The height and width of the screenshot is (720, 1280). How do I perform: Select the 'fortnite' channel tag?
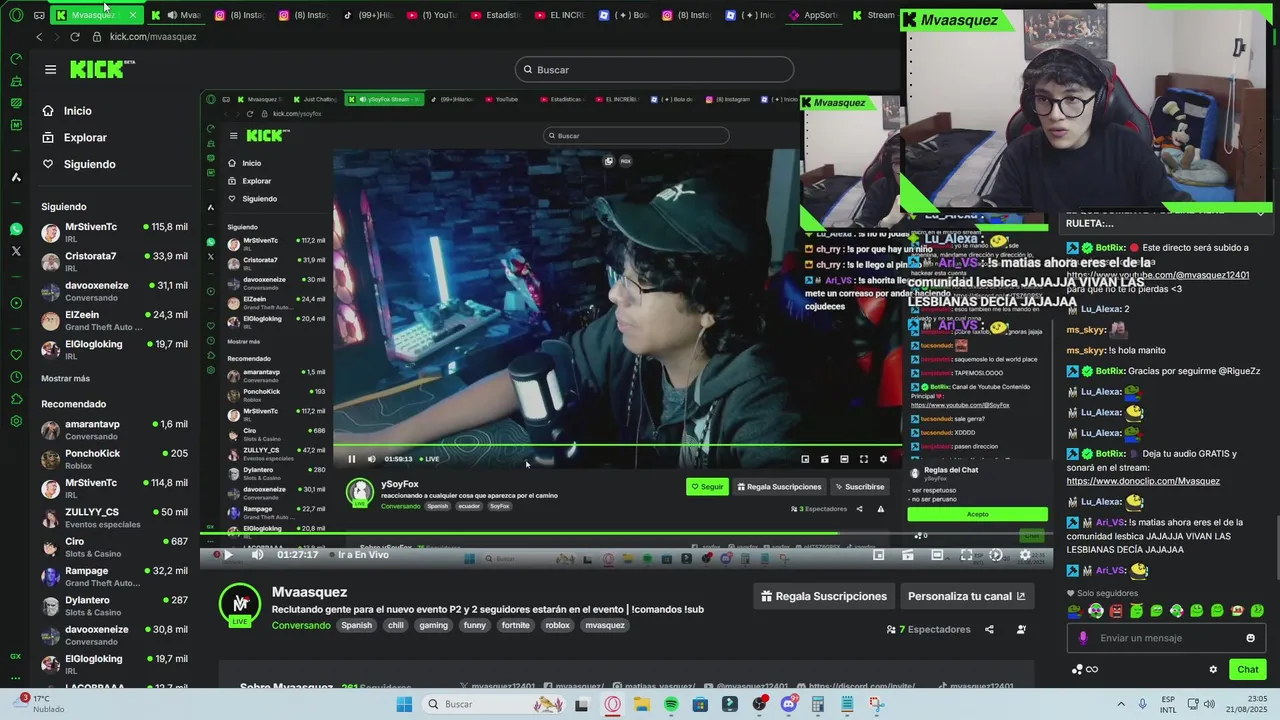(x=515, y=625)
